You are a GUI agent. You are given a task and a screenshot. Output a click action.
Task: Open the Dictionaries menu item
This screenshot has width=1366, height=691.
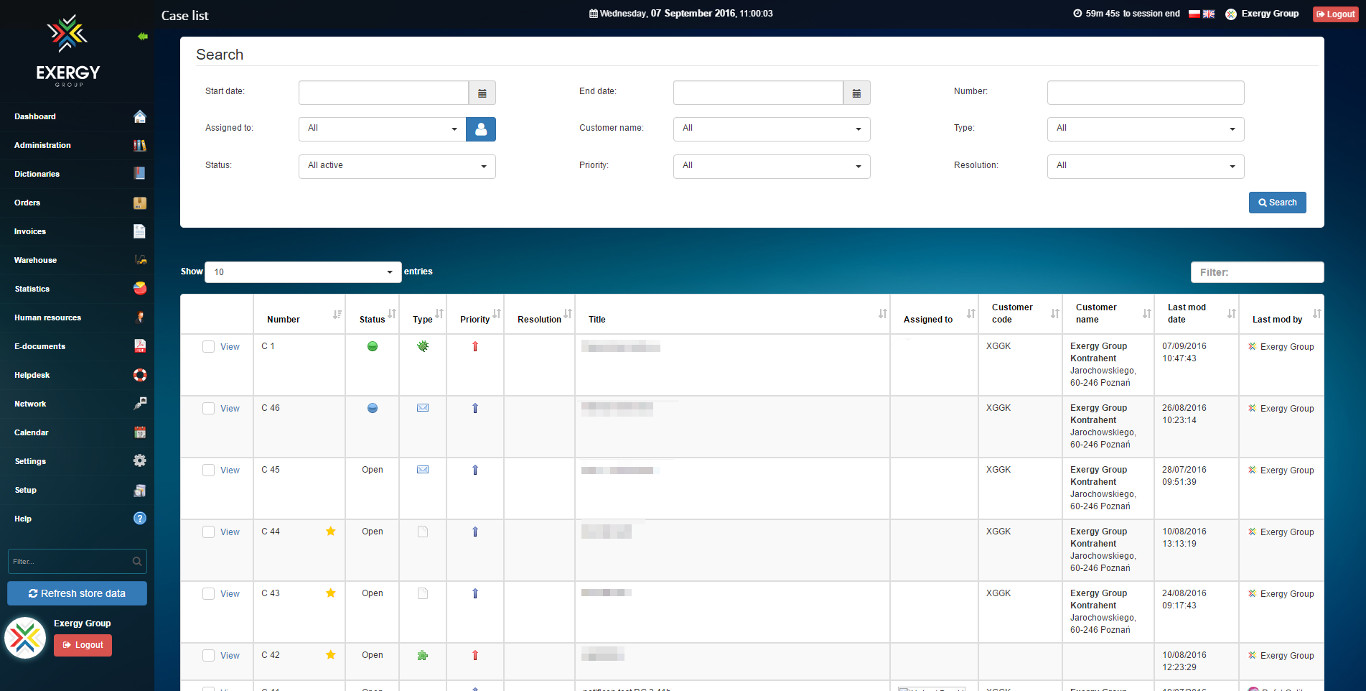[x=77, y=174]
